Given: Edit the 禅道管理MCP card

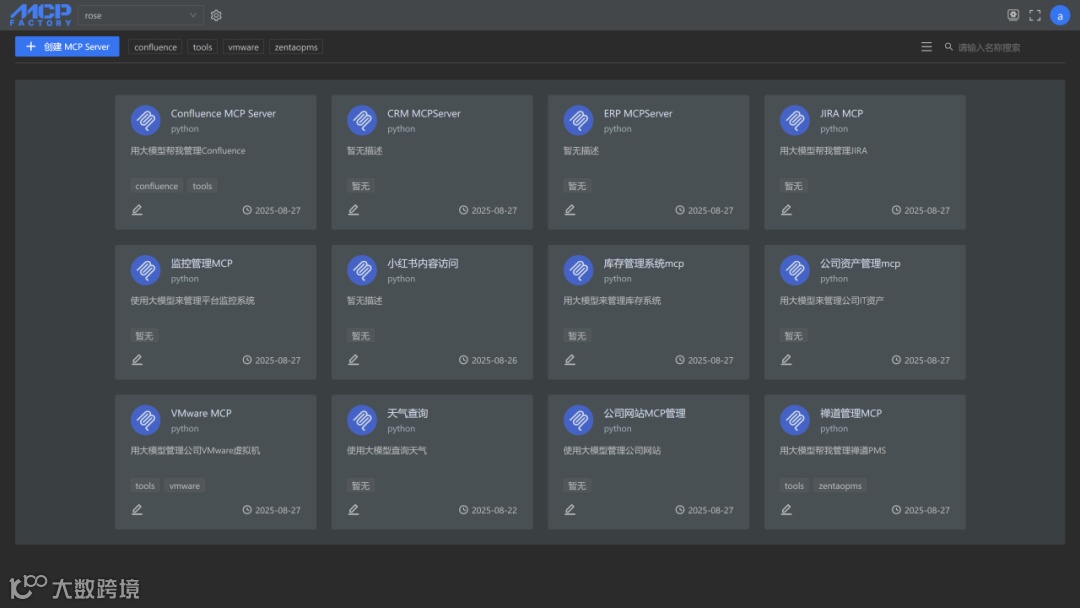Looking at the screenshot, I should pos(786,510).
